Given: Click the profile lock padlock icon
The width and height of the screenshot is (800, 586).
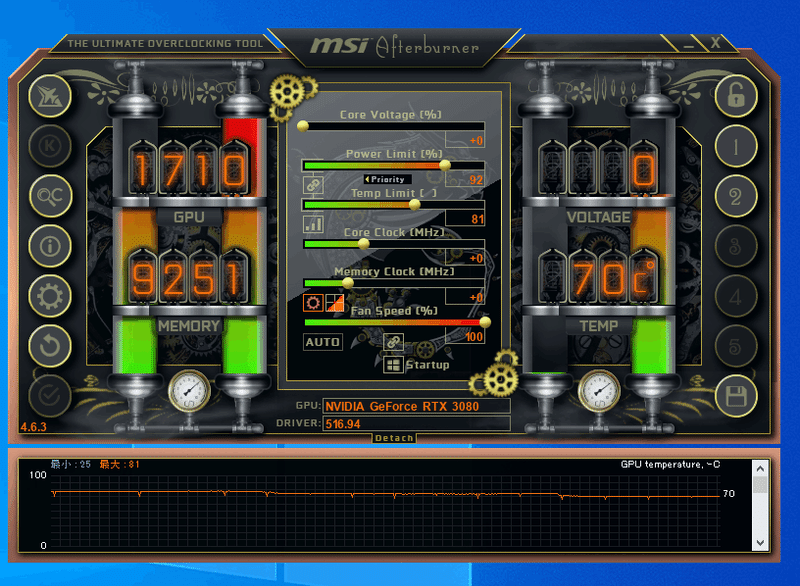Looking at the screenshot, I should (x=736, y=96).
